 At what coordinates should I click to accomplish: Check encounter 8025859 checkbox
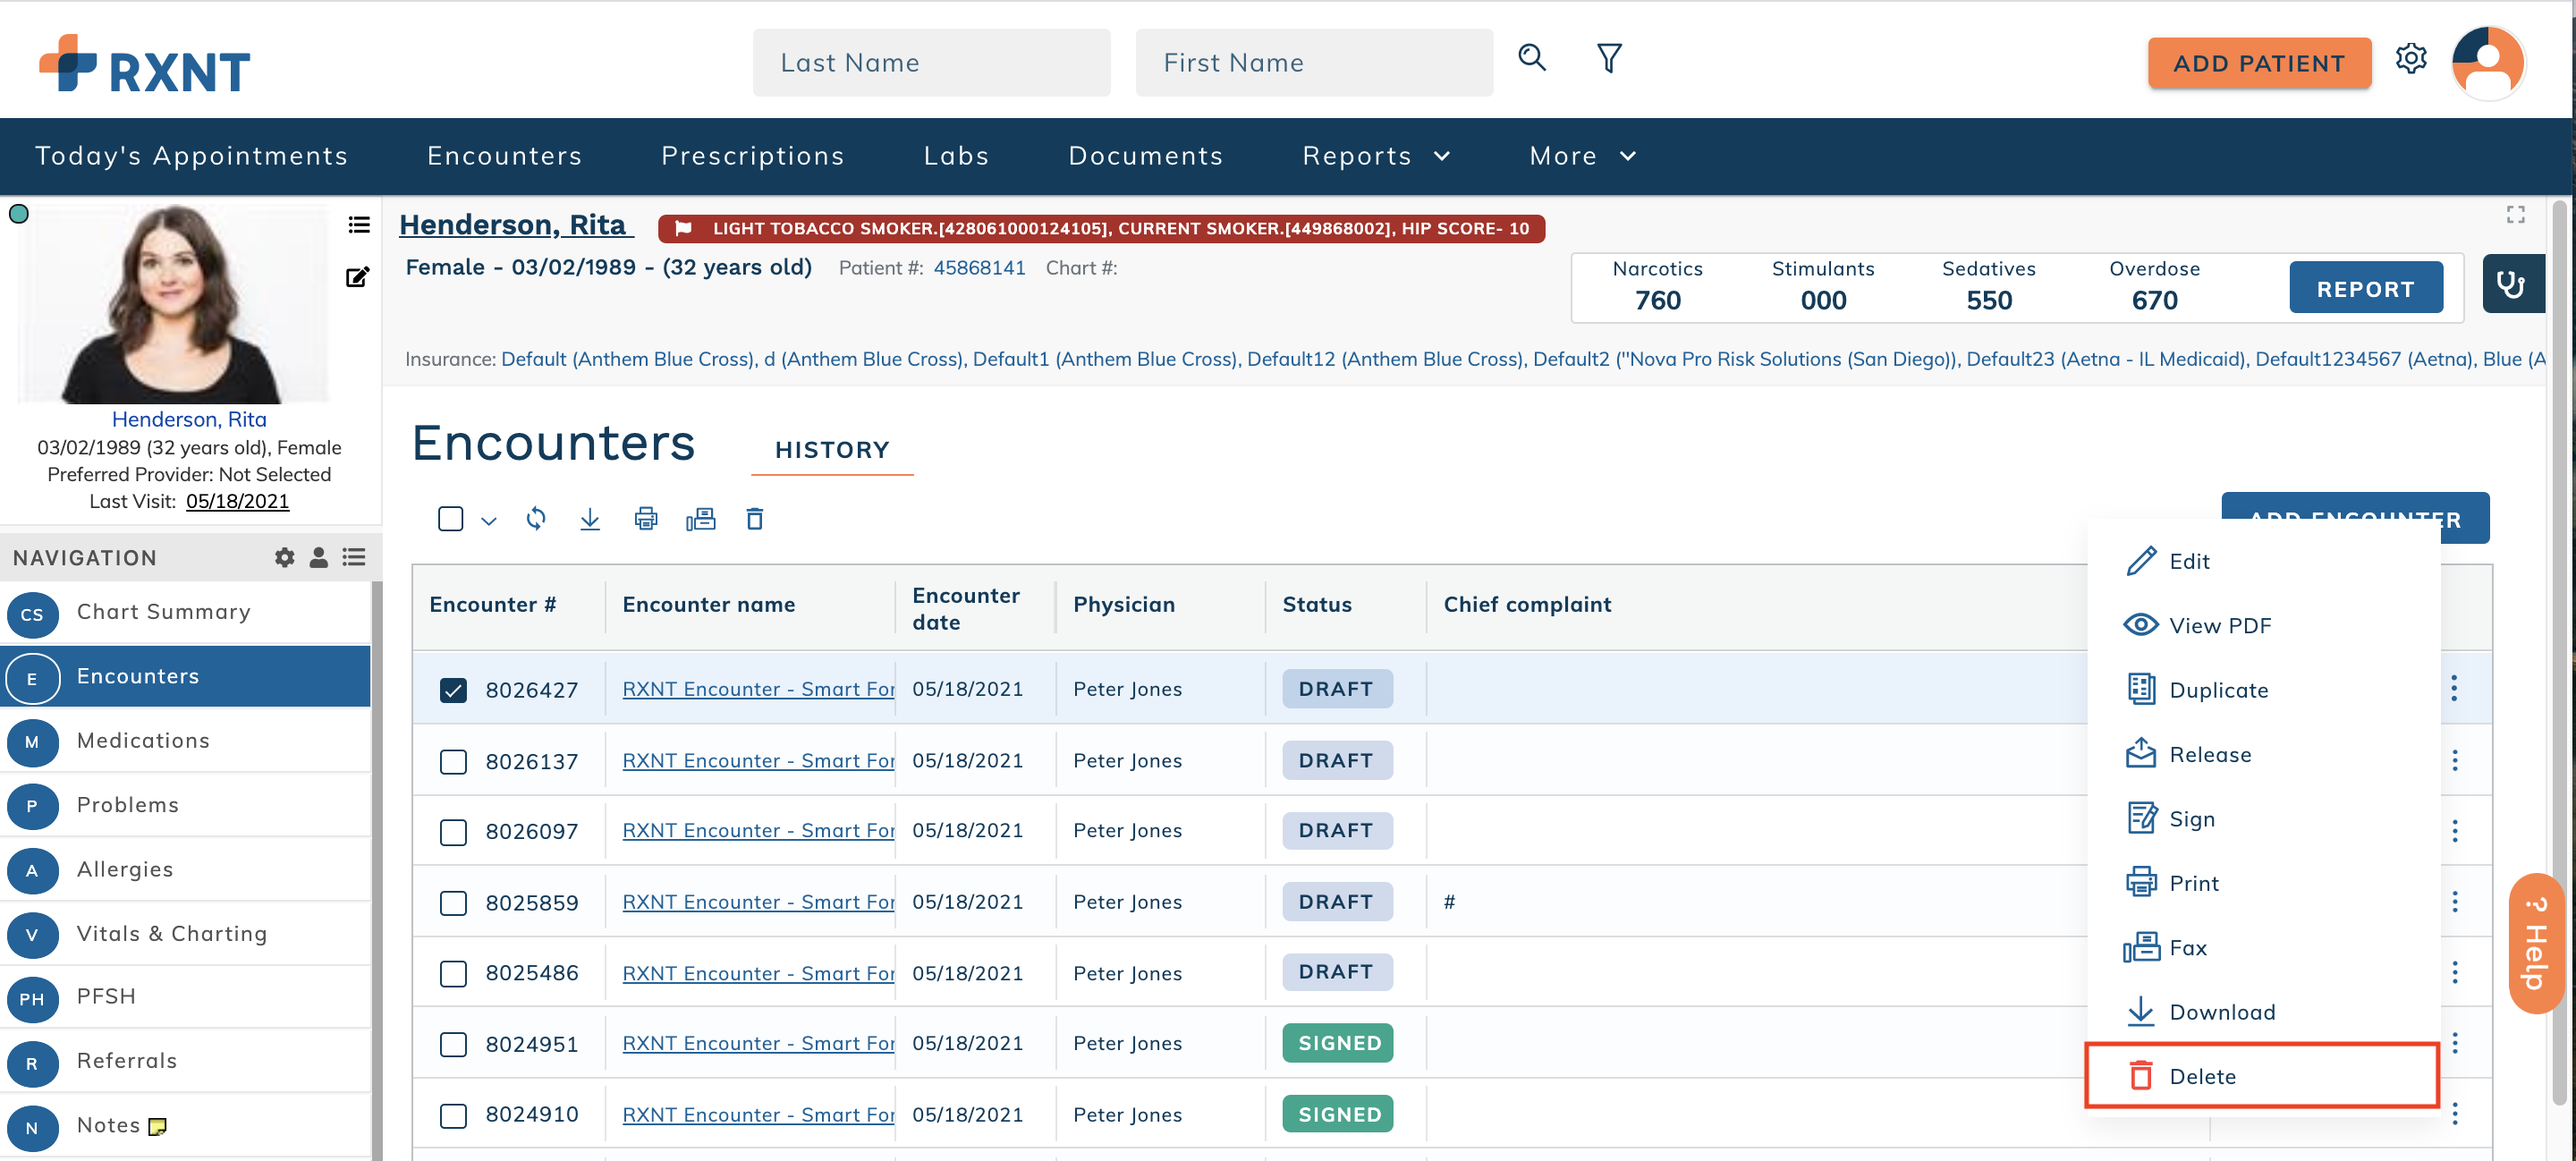coord(453,902)
